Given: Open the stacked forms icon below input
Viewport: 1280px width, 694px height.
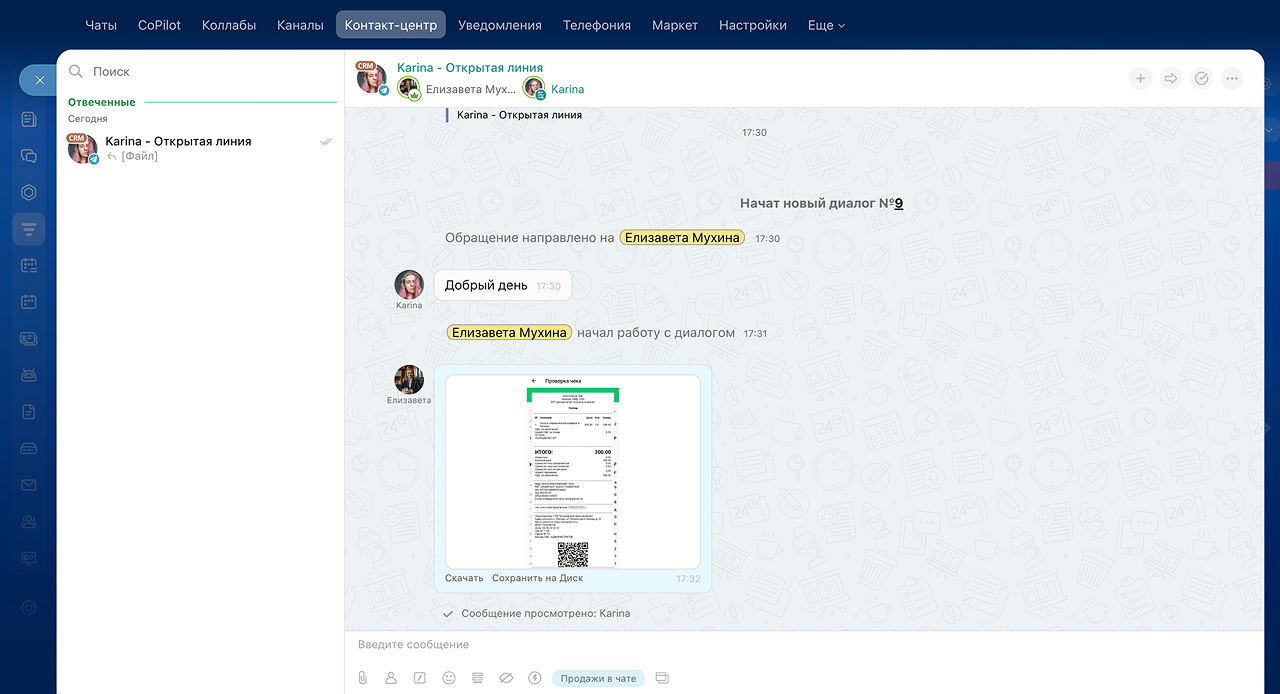Looking at the screenshot, I should click(x=477, y=678).
